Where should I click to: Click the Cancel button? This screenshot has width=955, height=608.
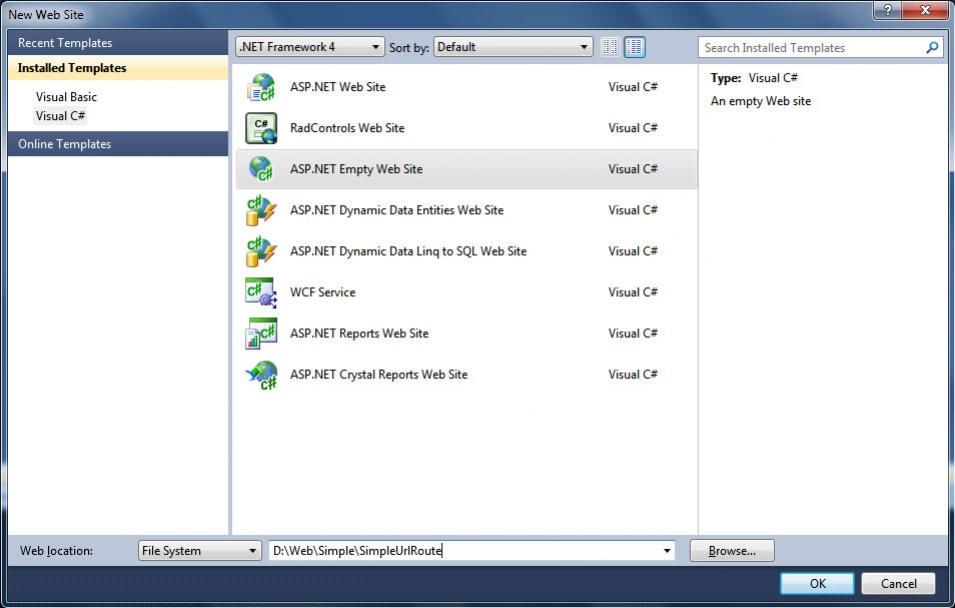point(898,584)
